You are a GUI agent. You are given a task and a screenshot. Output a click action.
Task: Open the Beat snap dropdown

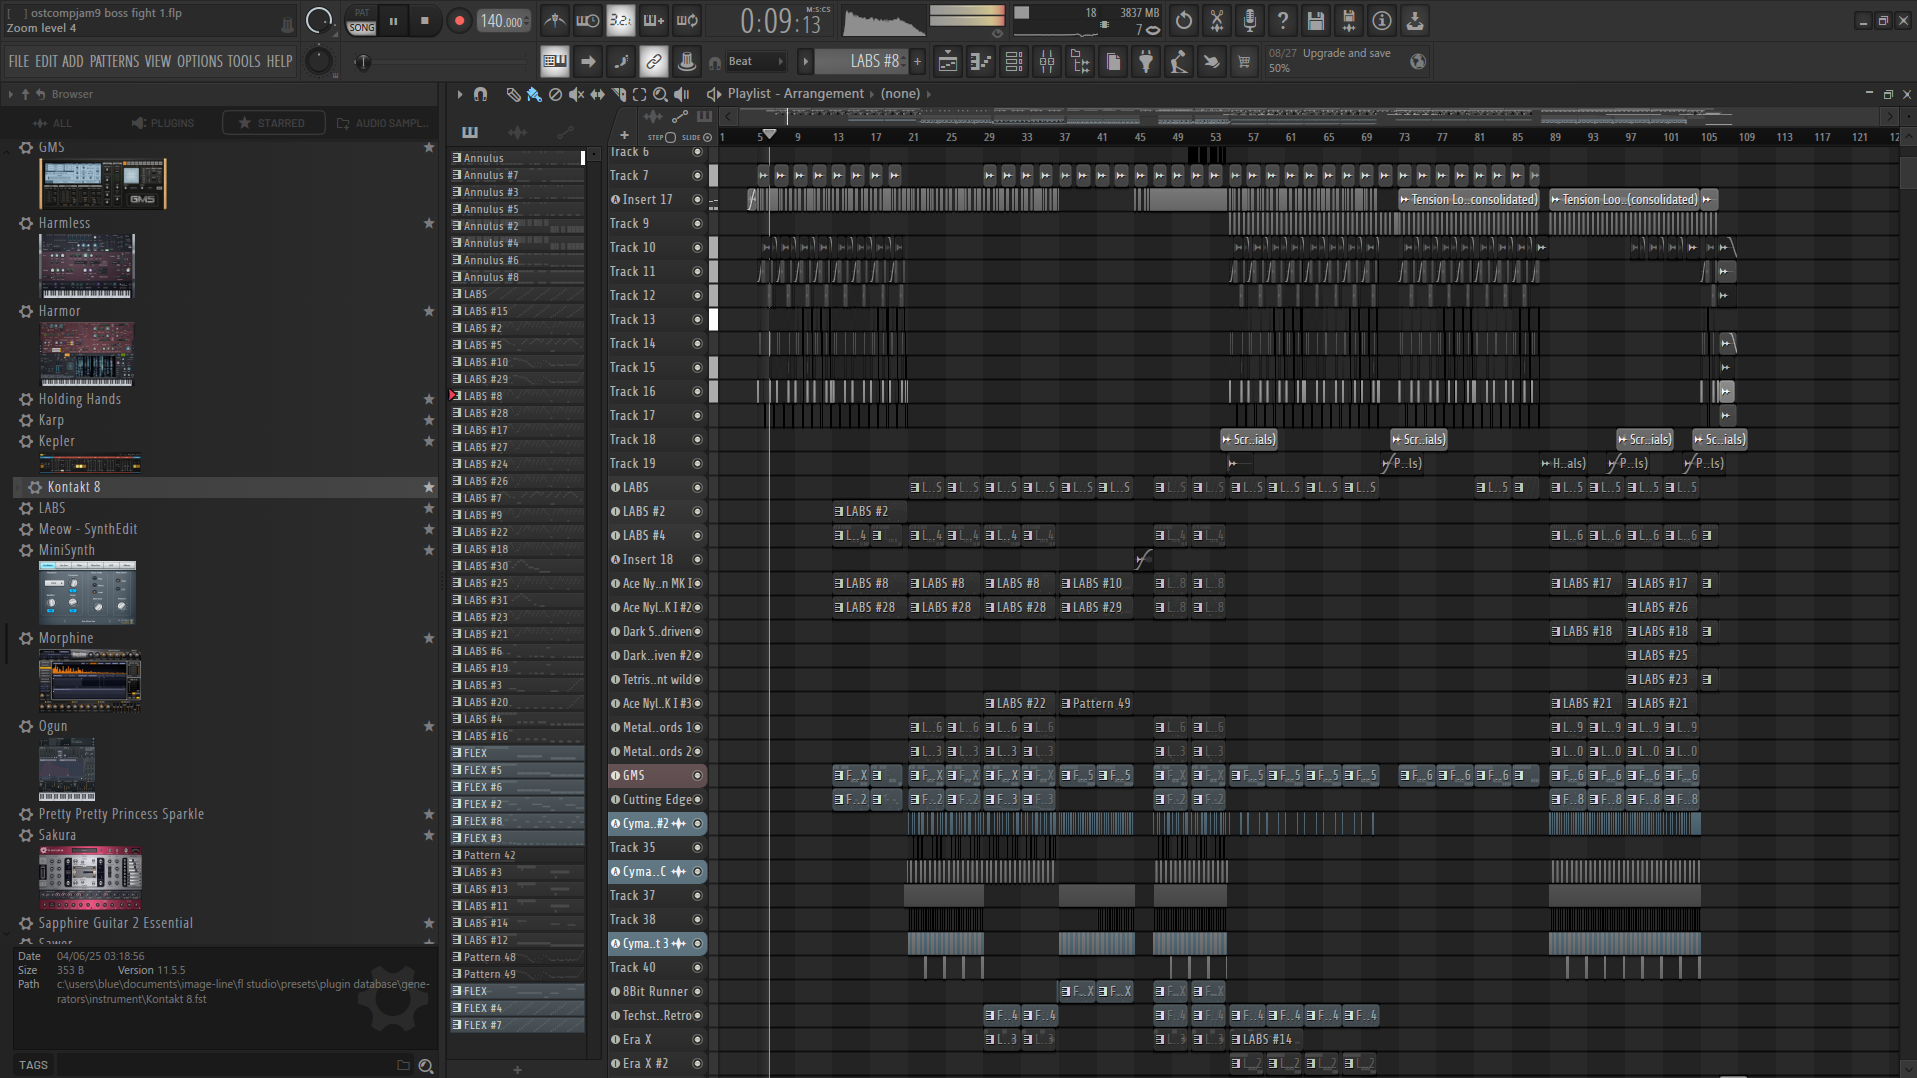(x=755, y=62)
